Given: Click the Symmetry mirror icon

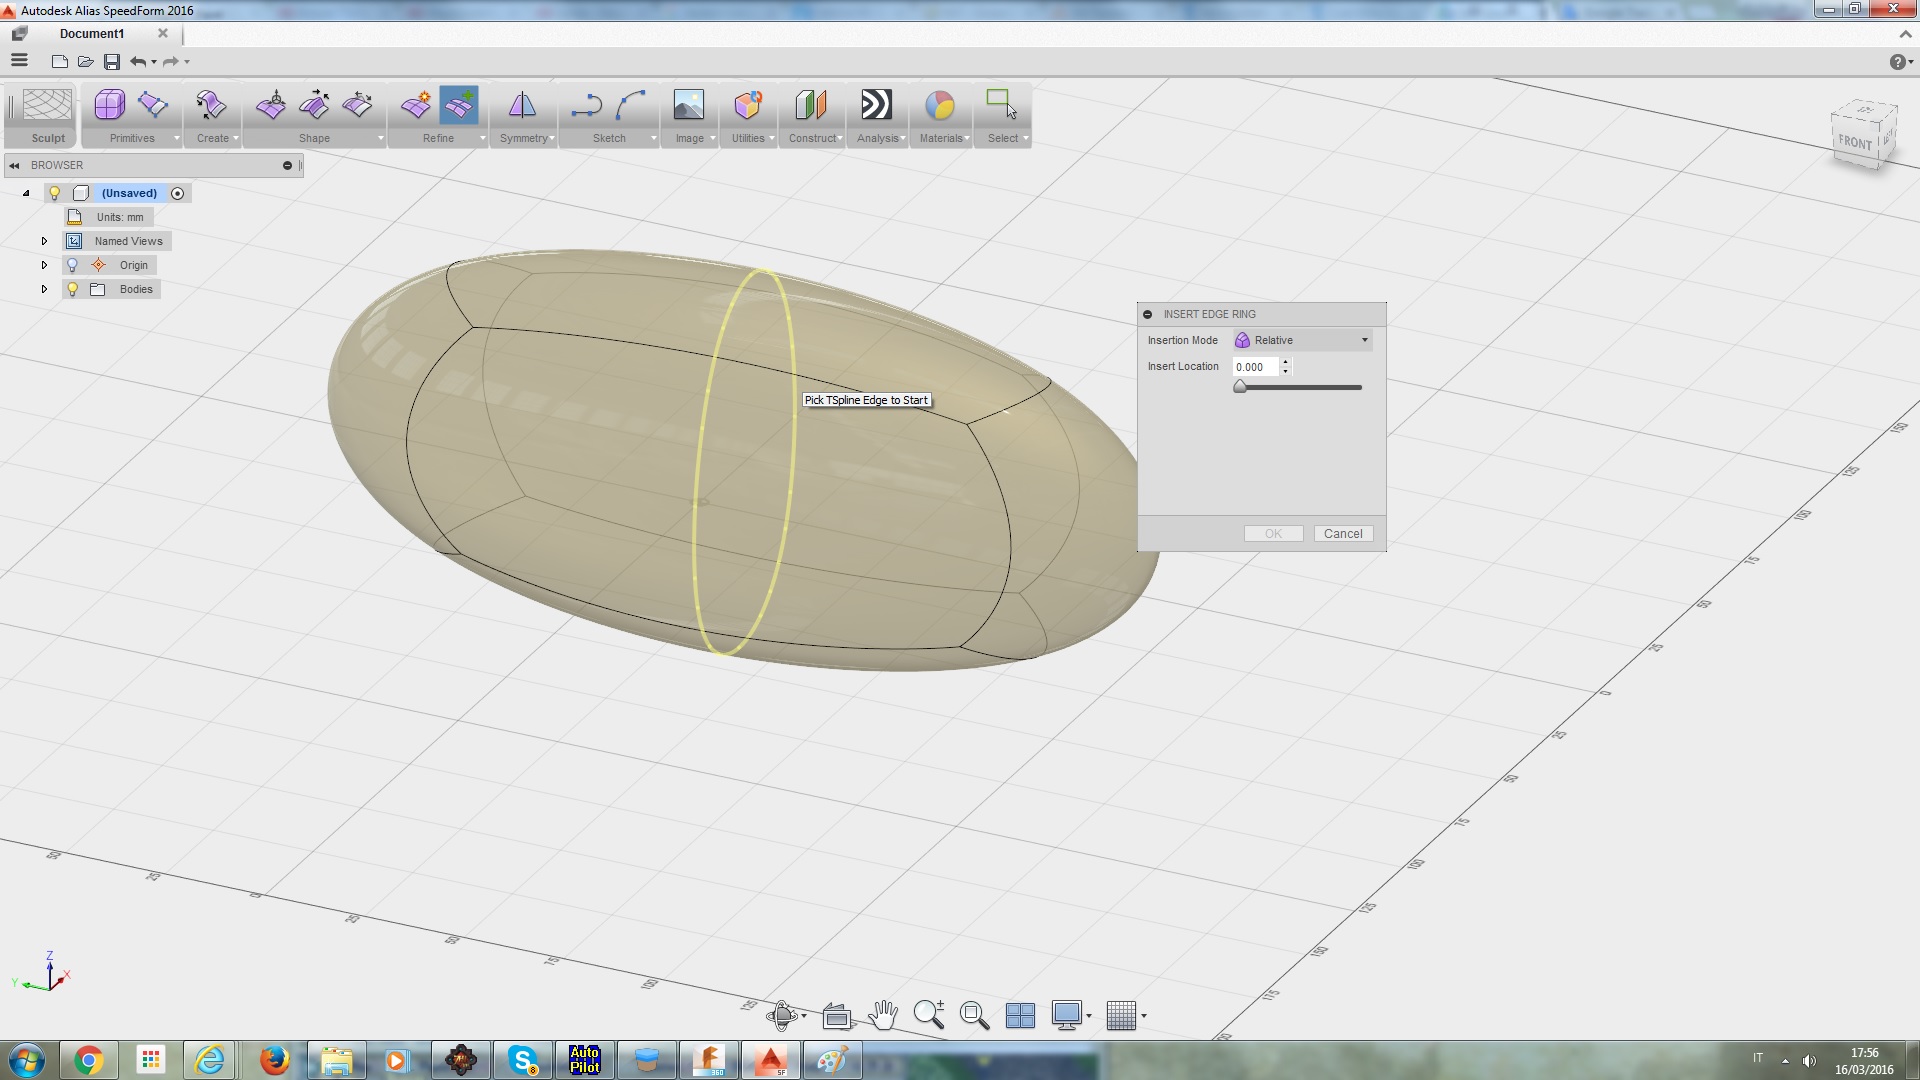Looking at the screenshot, I should tap(522, 105).
